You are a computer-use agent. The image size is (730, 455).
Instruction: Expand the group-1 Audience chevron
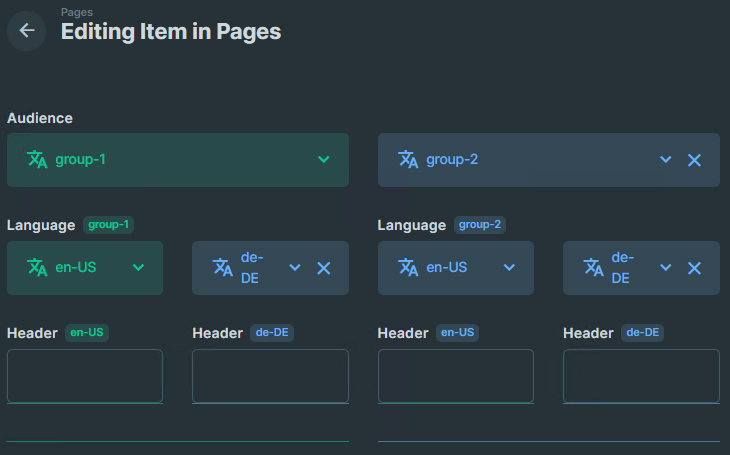pyautogui.click(x=324, y=160)
